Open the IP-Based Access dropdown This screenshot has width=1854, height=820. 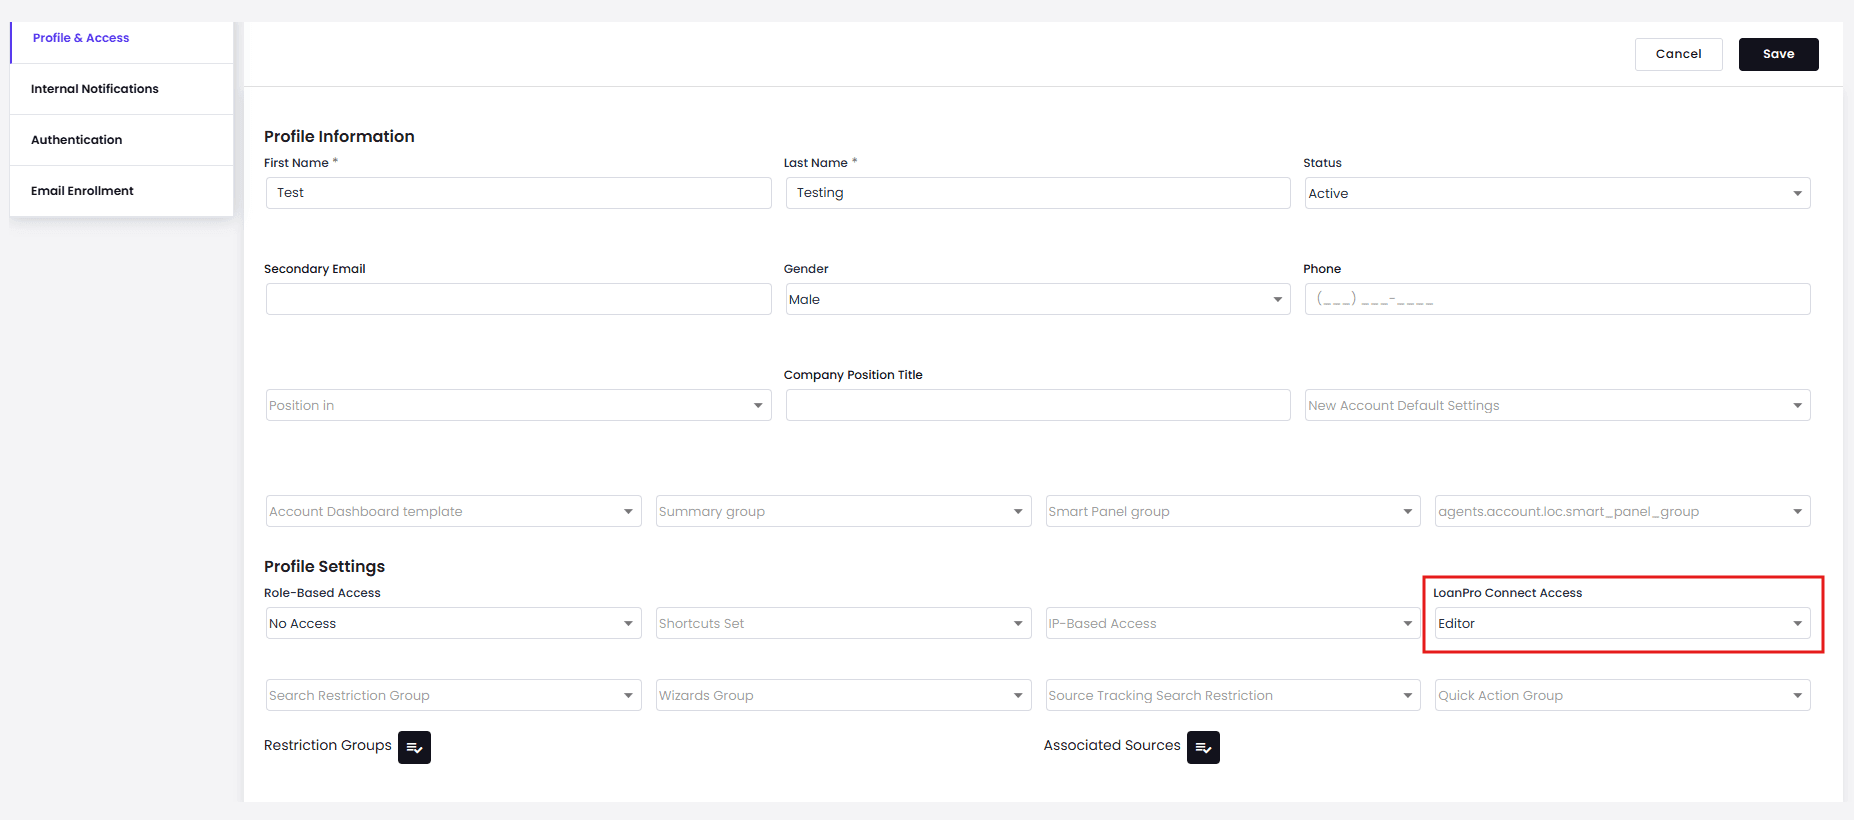[x=1233, y=623]
